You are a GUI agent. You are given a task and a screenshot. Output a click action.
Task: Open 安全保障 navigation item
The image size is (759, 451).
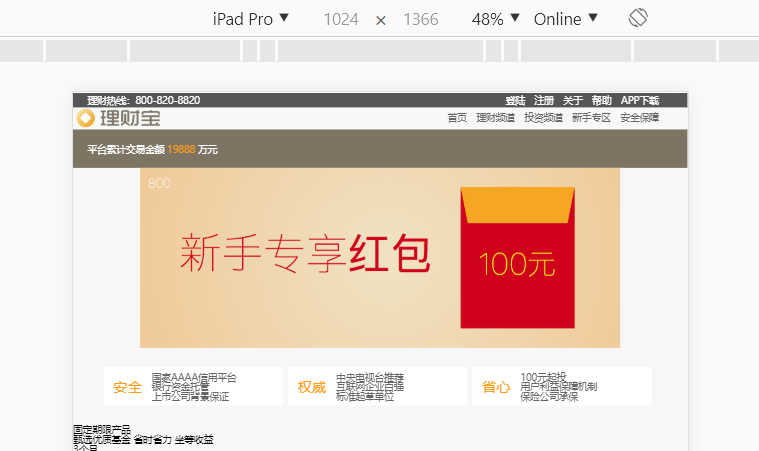pos(639,118)
